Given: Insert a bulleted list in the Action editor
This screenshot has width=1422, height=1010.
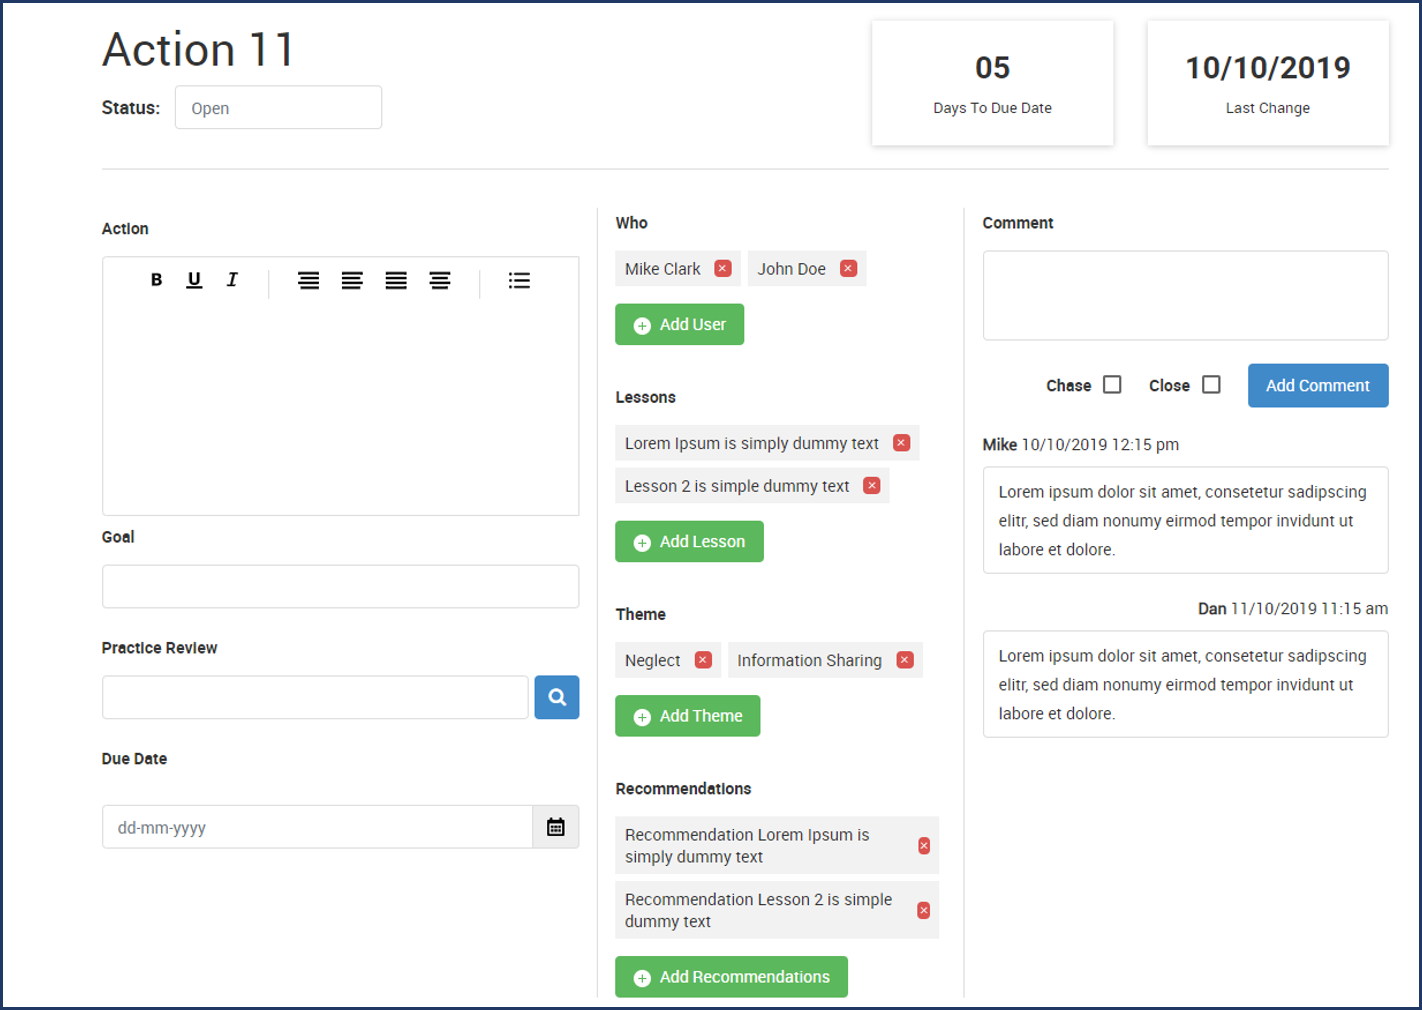Looking at the screenshot, I should [x=519, y=280].
